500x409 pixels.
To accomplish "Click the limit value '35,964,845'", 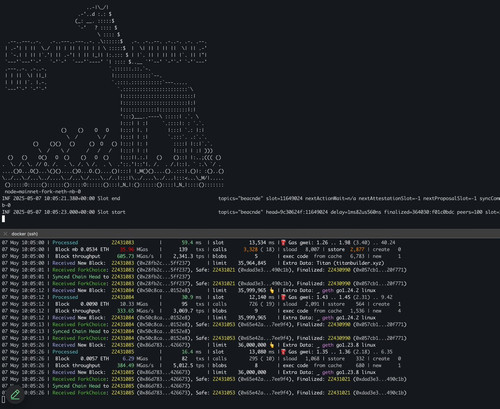I will pos(252,263).
